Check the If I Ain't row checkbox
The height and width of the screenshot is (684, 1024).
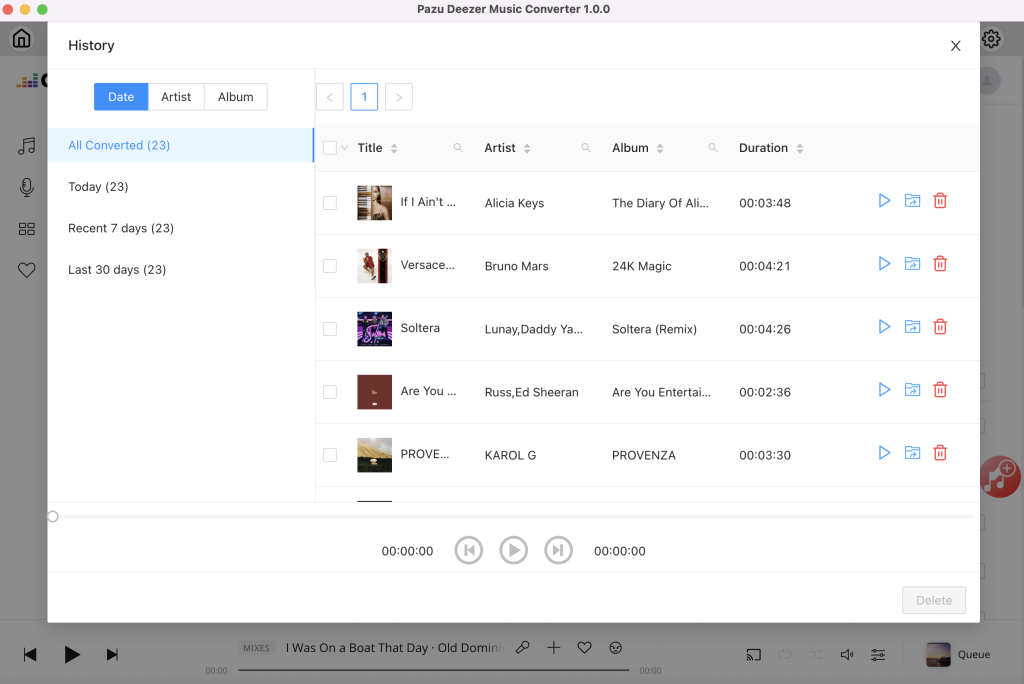point(330,203)
